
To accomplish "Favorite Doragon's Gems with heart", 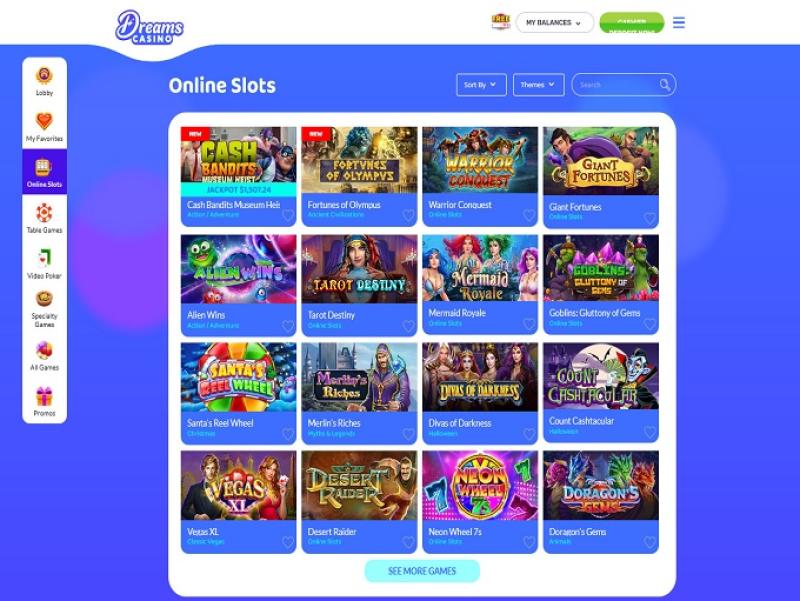I will 650,542.
